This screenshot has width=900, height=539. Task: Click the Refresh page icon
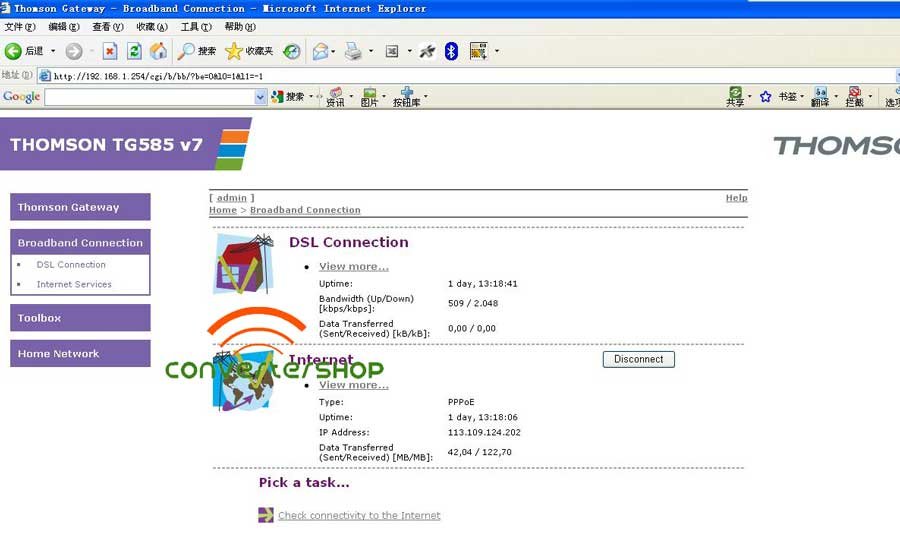[134, 51]
